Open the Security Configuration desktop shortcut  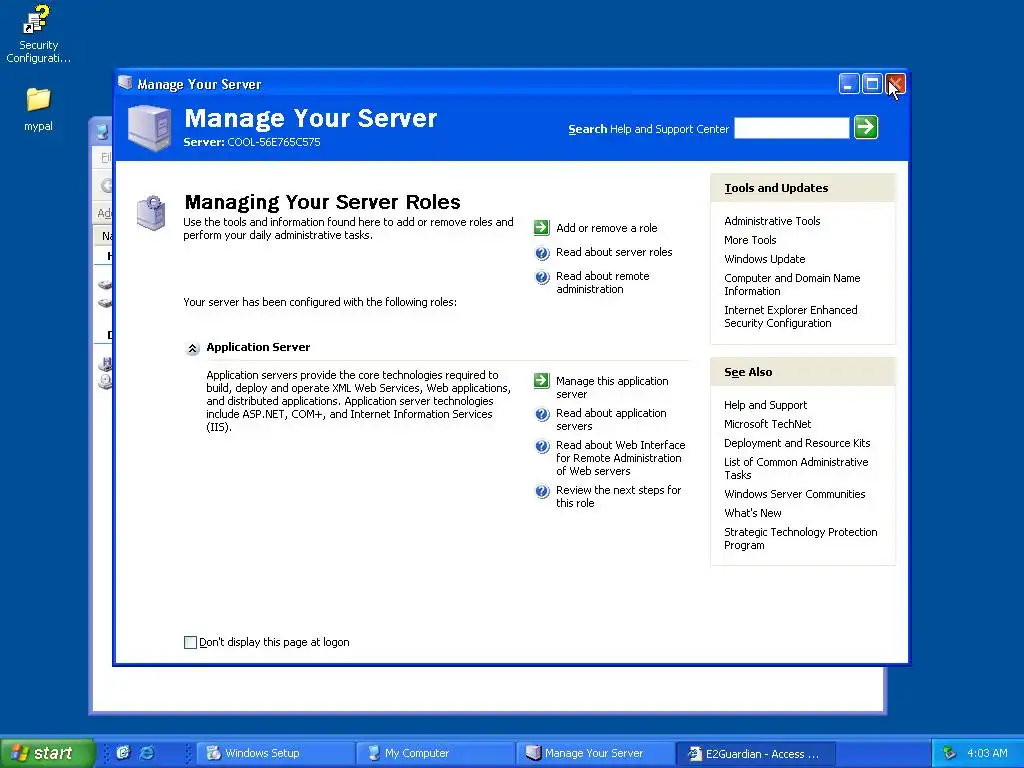tap(38, 34)
